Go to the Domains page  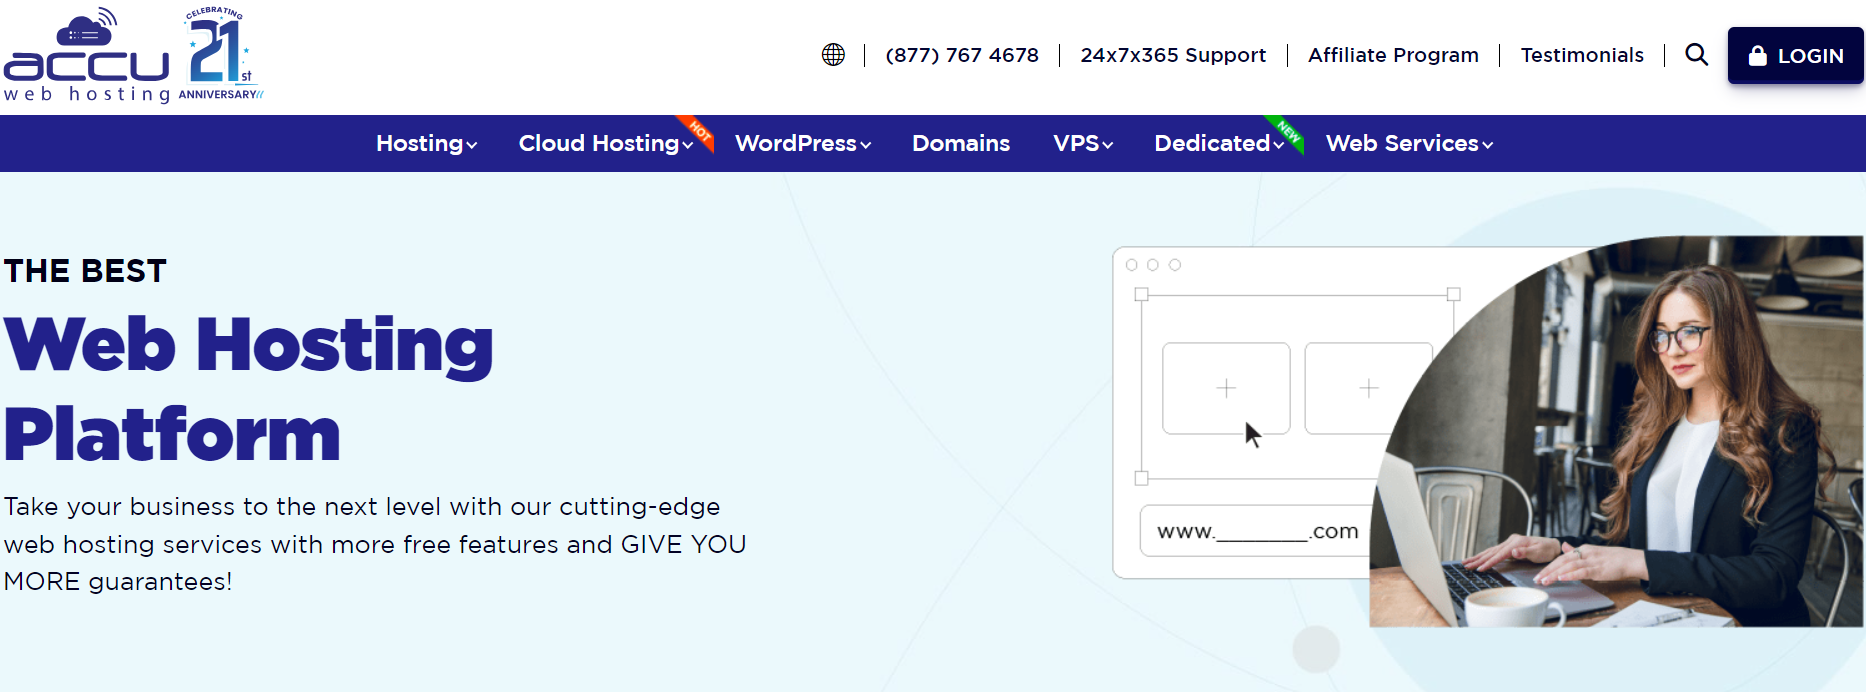[961, 144]
